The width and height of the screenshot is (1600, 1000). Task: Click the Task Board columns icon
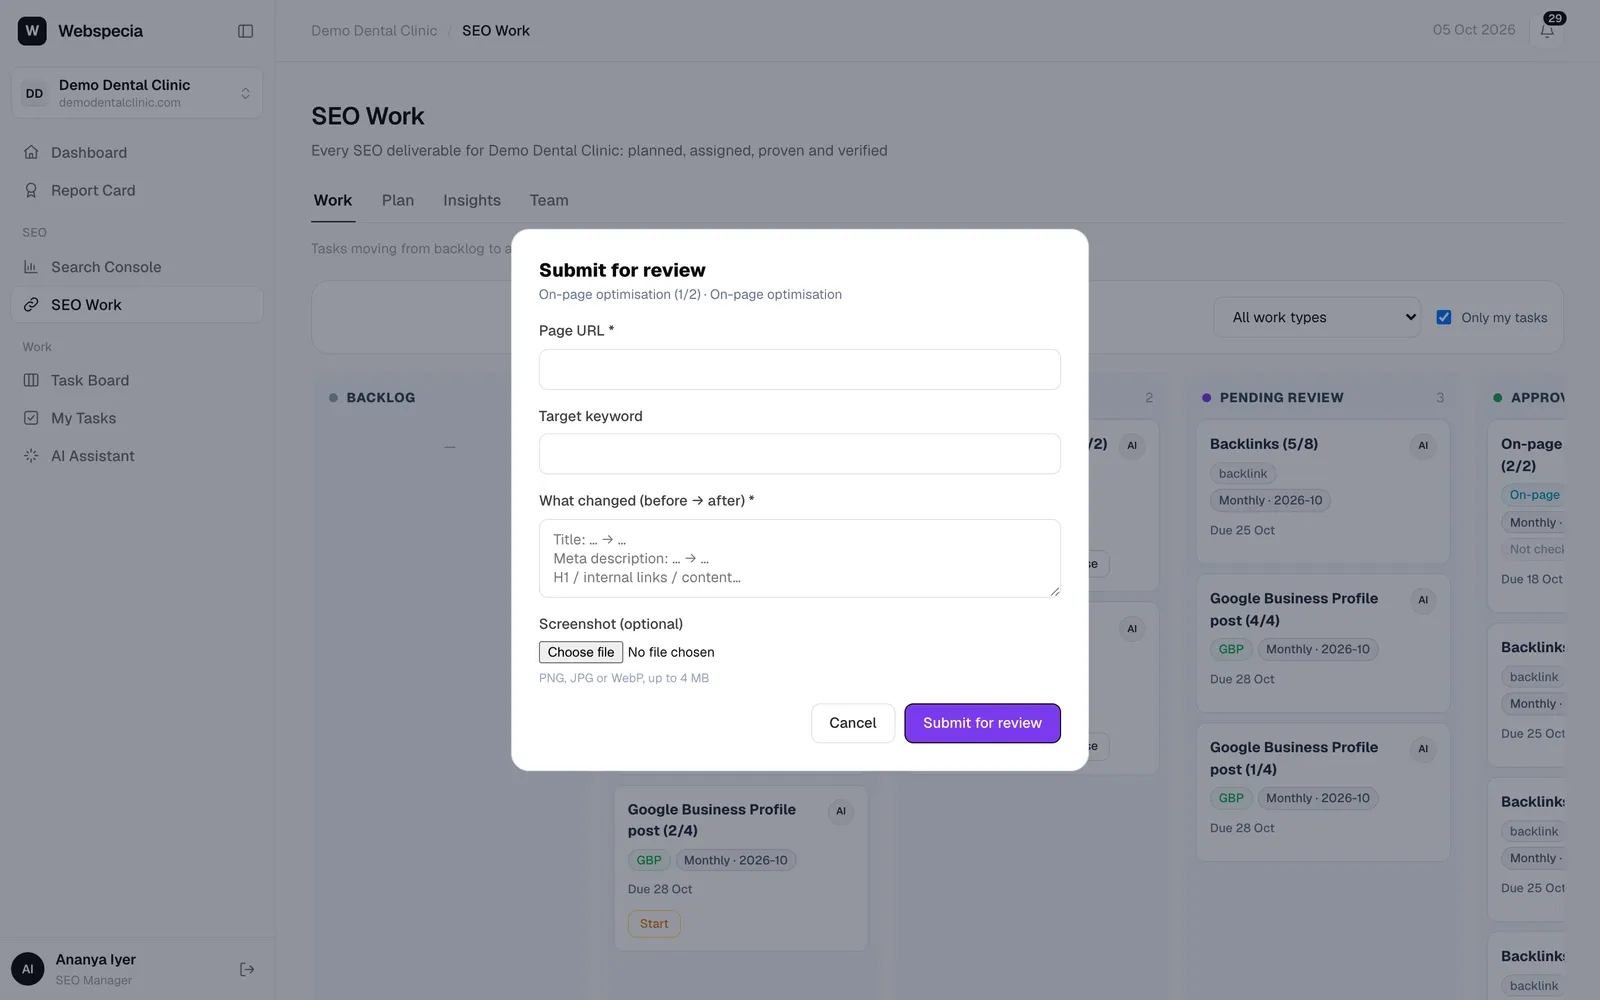tap(31, 381)
